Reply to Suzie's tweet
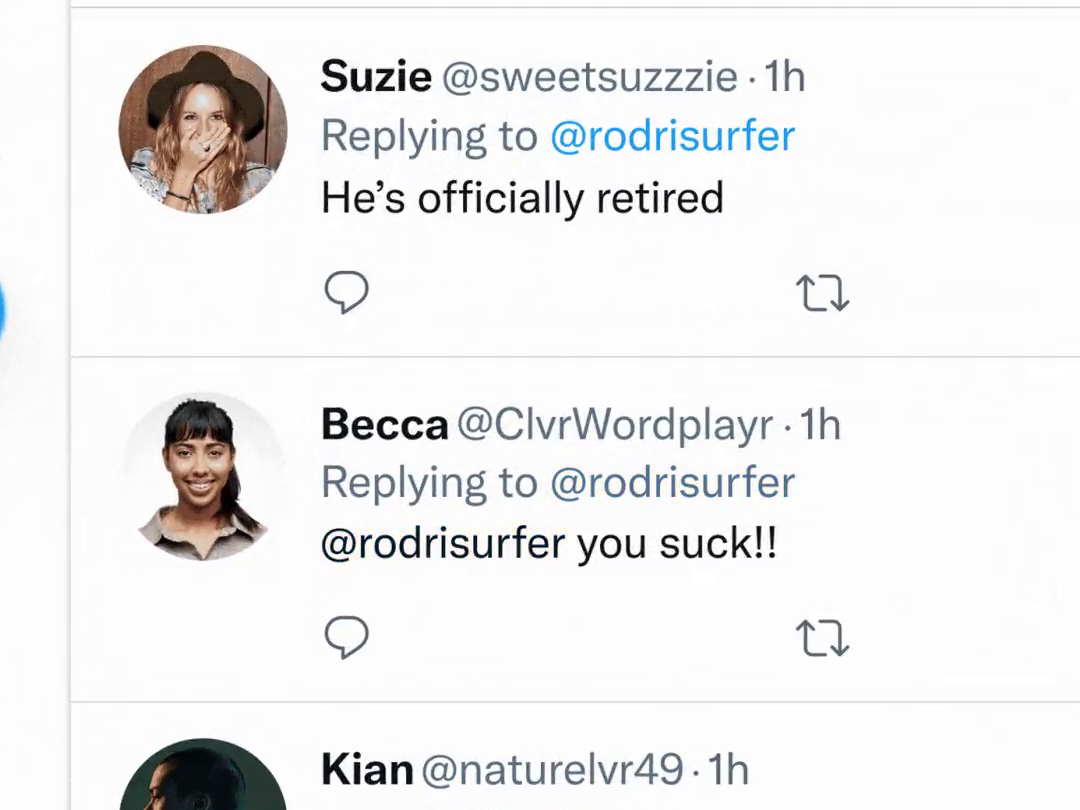The height and width of the screenshot is (810, 1080). pos(347,293)
